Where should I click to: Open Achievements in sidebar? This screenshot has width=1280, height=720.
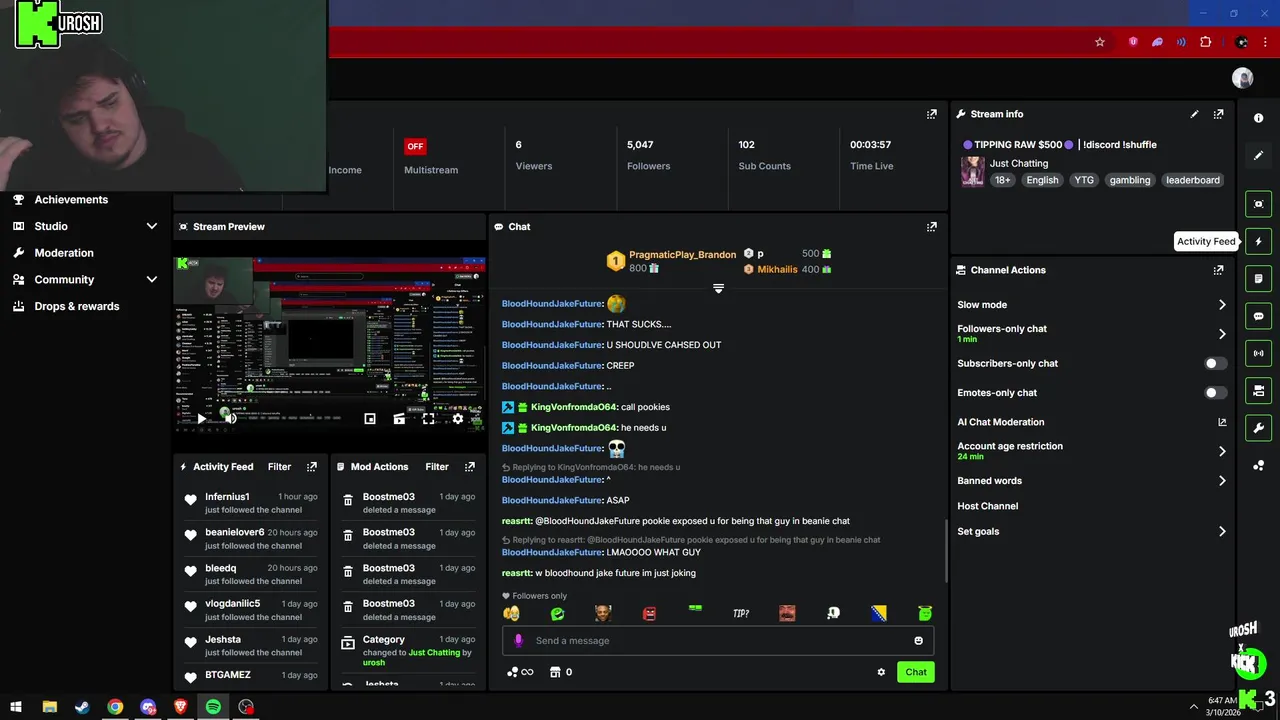point(71,200)
